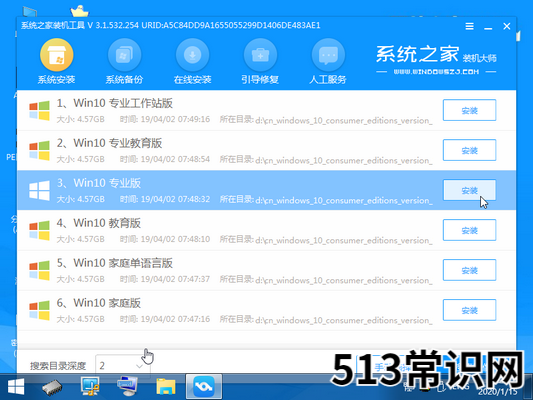Install Win10 教育版 with 安装 button
Image resolution: width=533 pixels, height=400 pixels.
(x=469, y=230)
